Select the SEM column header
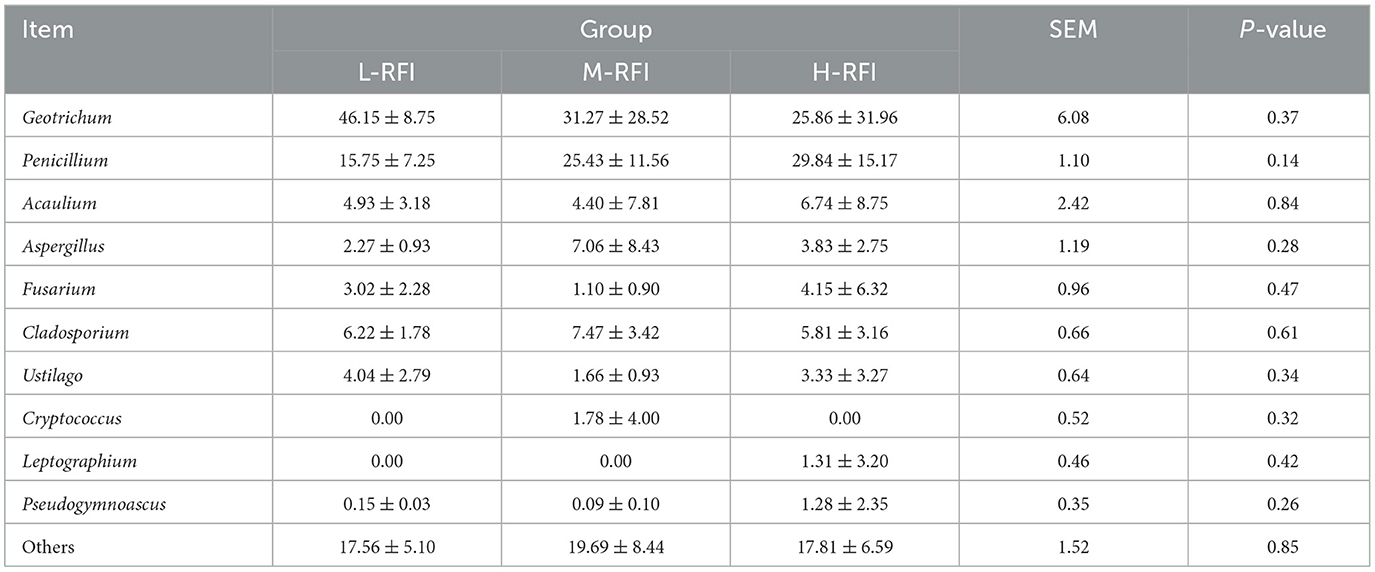Viewport: 1375px width, 572px height. coord(1074,30)
